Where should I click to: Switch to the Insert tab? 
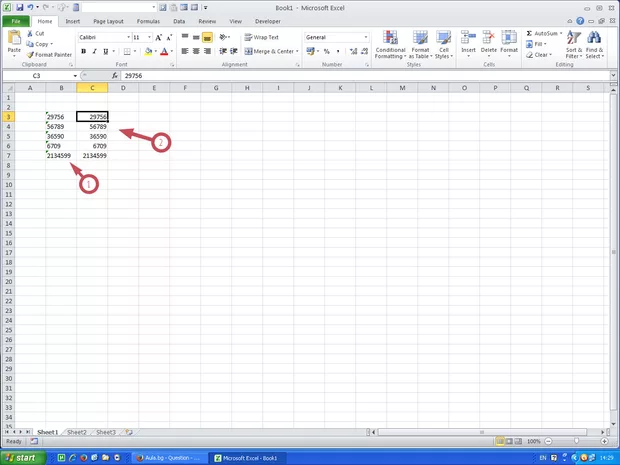click(73, 21)
